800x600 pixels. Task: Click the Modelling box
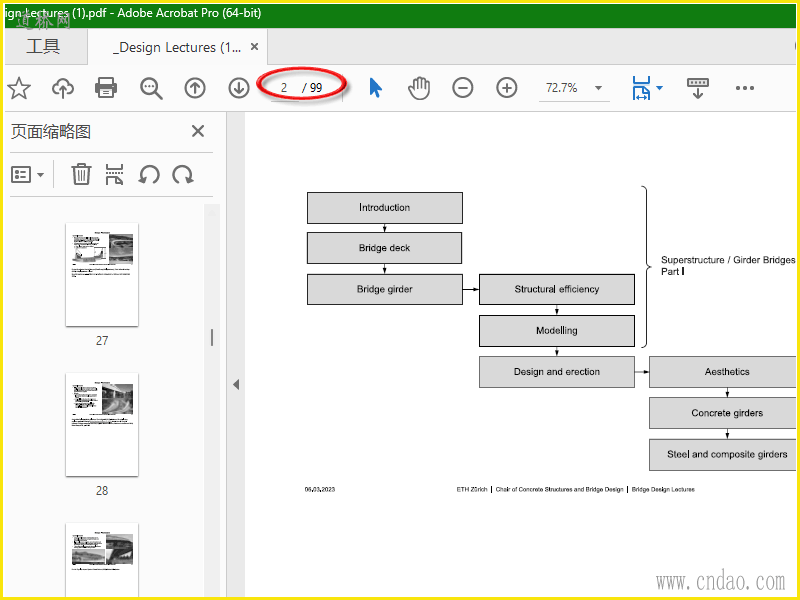[x=557, y=331]
